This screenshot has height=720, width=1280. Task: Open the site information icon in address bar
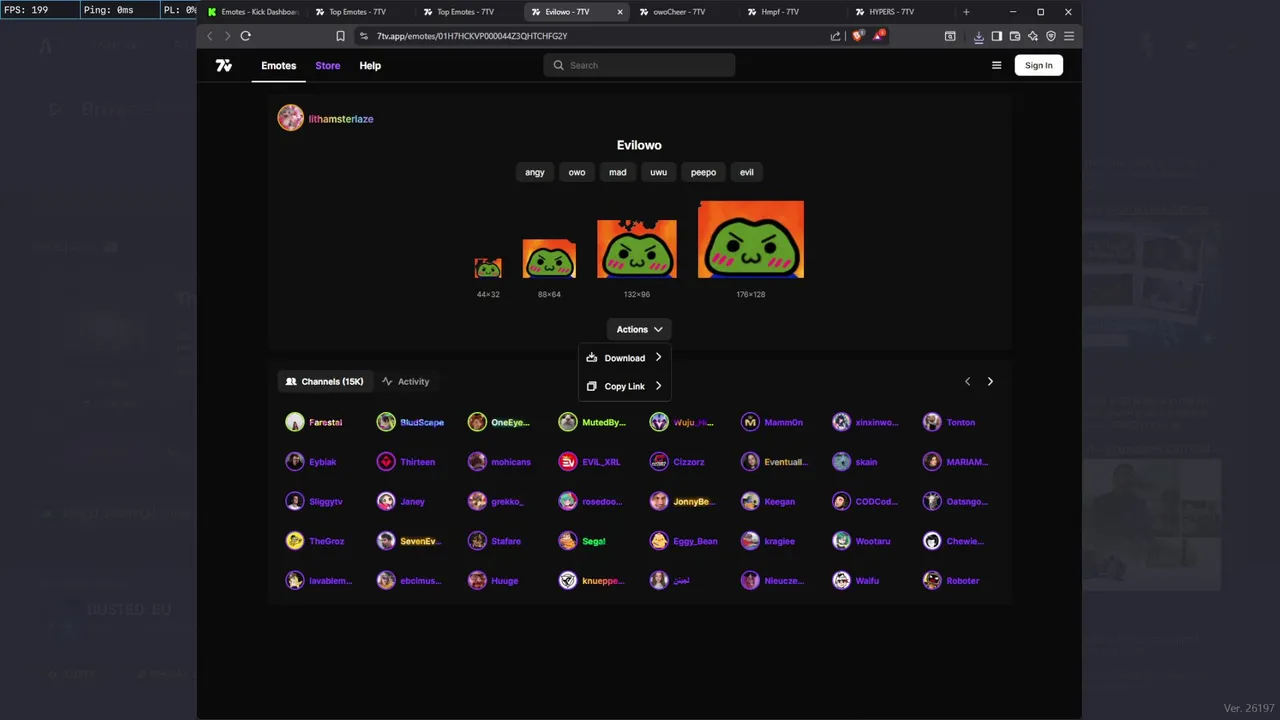coord(364,36)
